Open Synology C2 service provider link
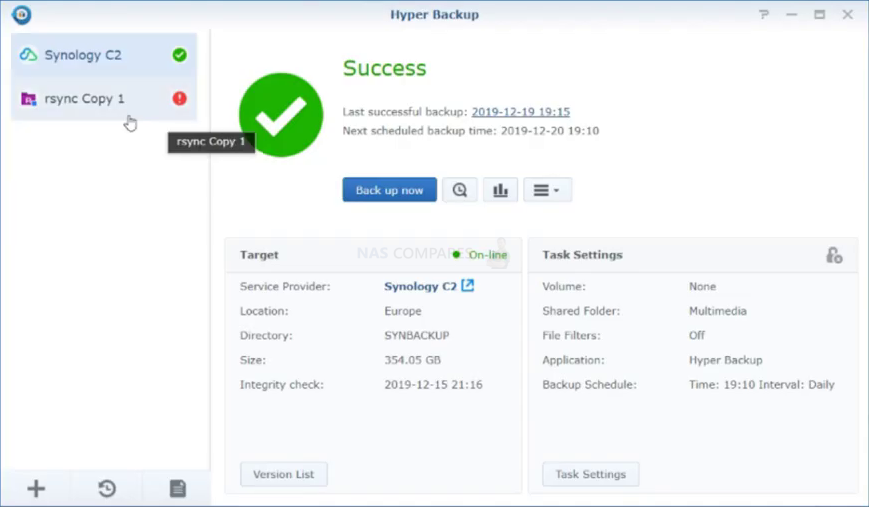 420,286
